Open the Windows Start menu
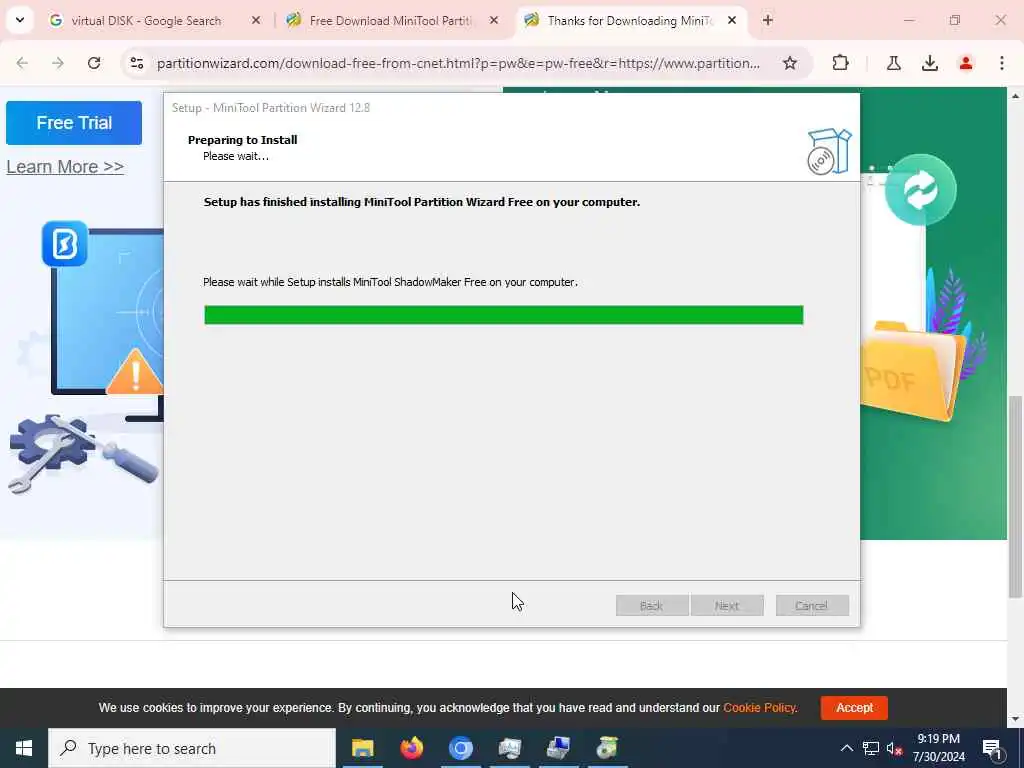This screenshot has height=768, width=1024. point(24,748)
